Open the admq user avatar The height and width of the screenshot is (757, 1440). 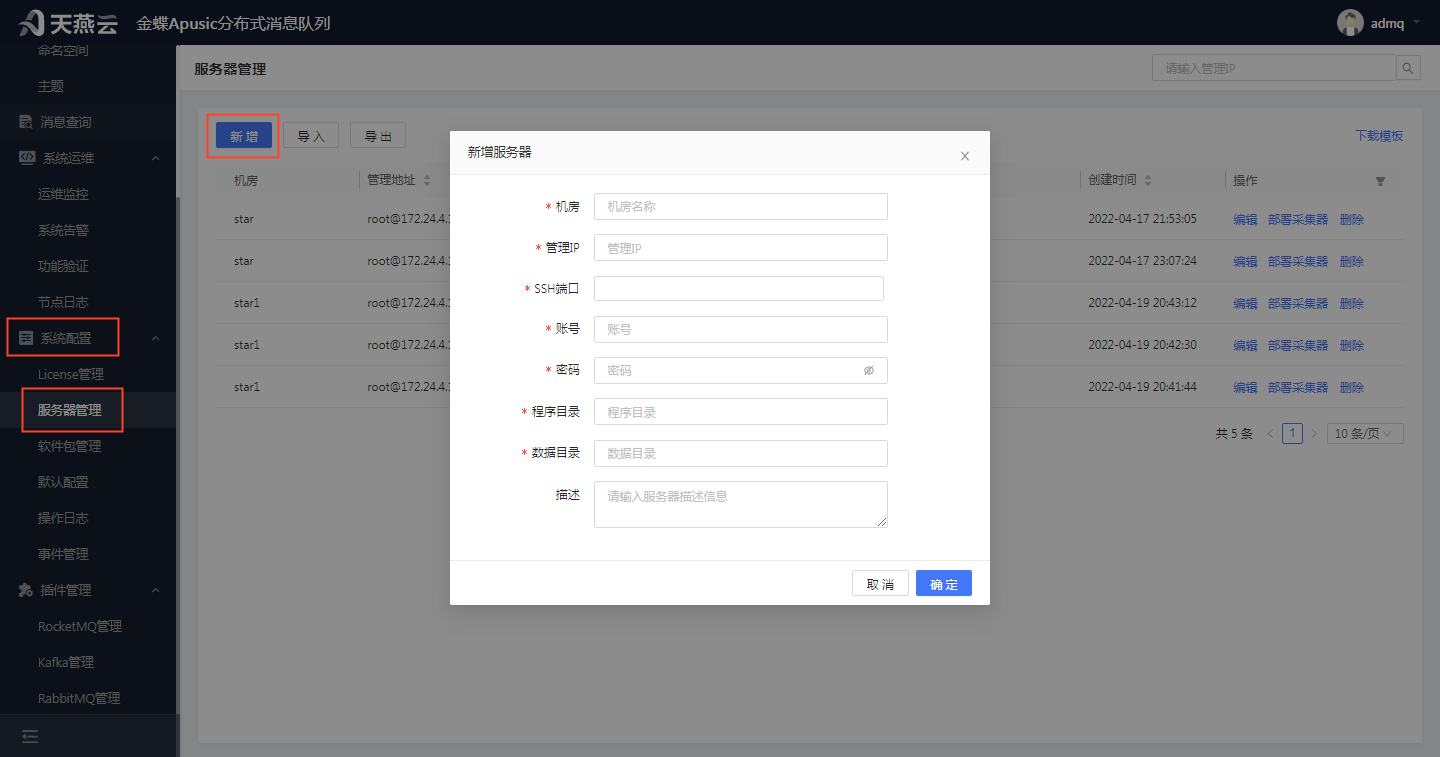pyautogui.click(x=1350, y=23)
